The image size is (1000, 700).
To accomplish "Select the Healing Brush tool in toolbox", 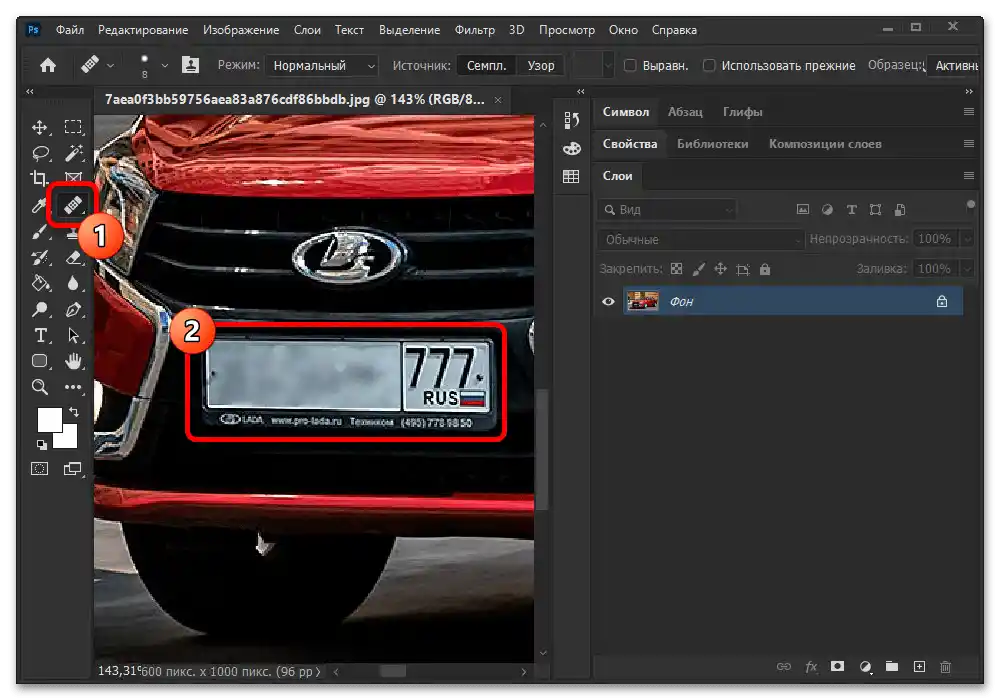I will (73, 205).
